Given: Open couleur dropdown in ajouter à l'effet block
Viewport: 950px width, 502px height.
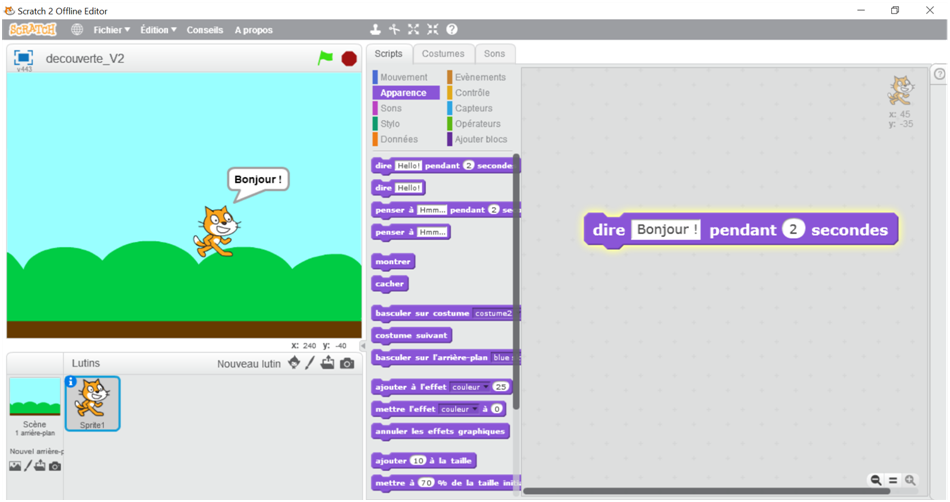Looking at the screenshot, I should click(x=486, y=387).
